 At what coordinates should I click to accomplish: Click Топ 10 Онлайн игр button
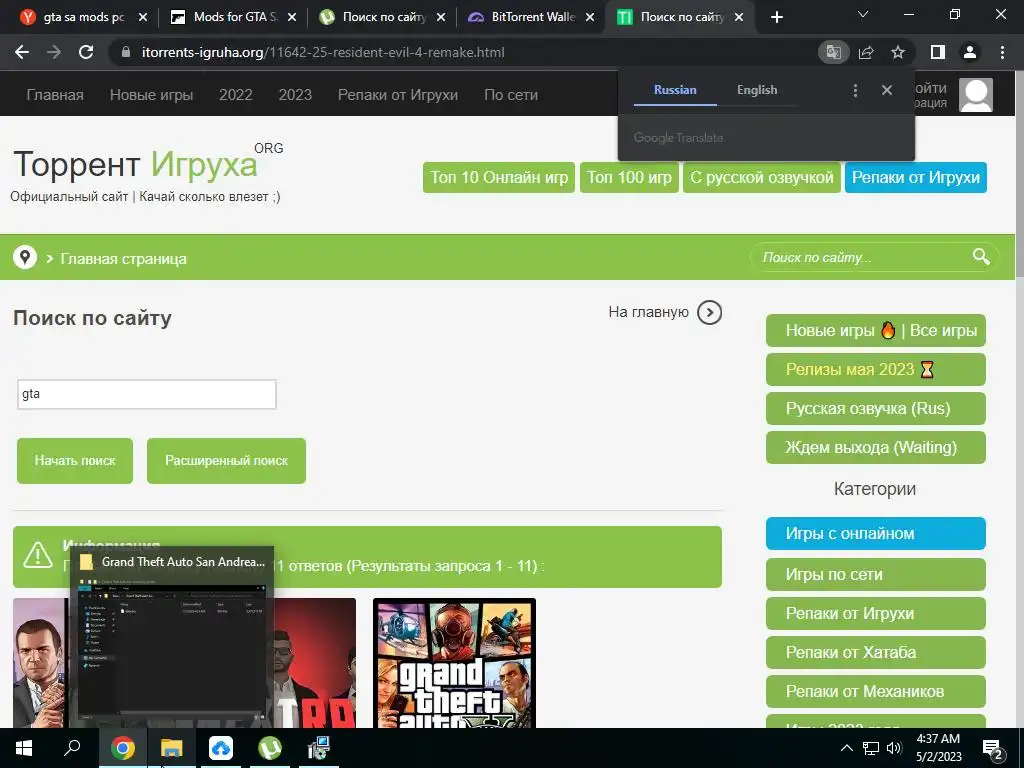499,177
